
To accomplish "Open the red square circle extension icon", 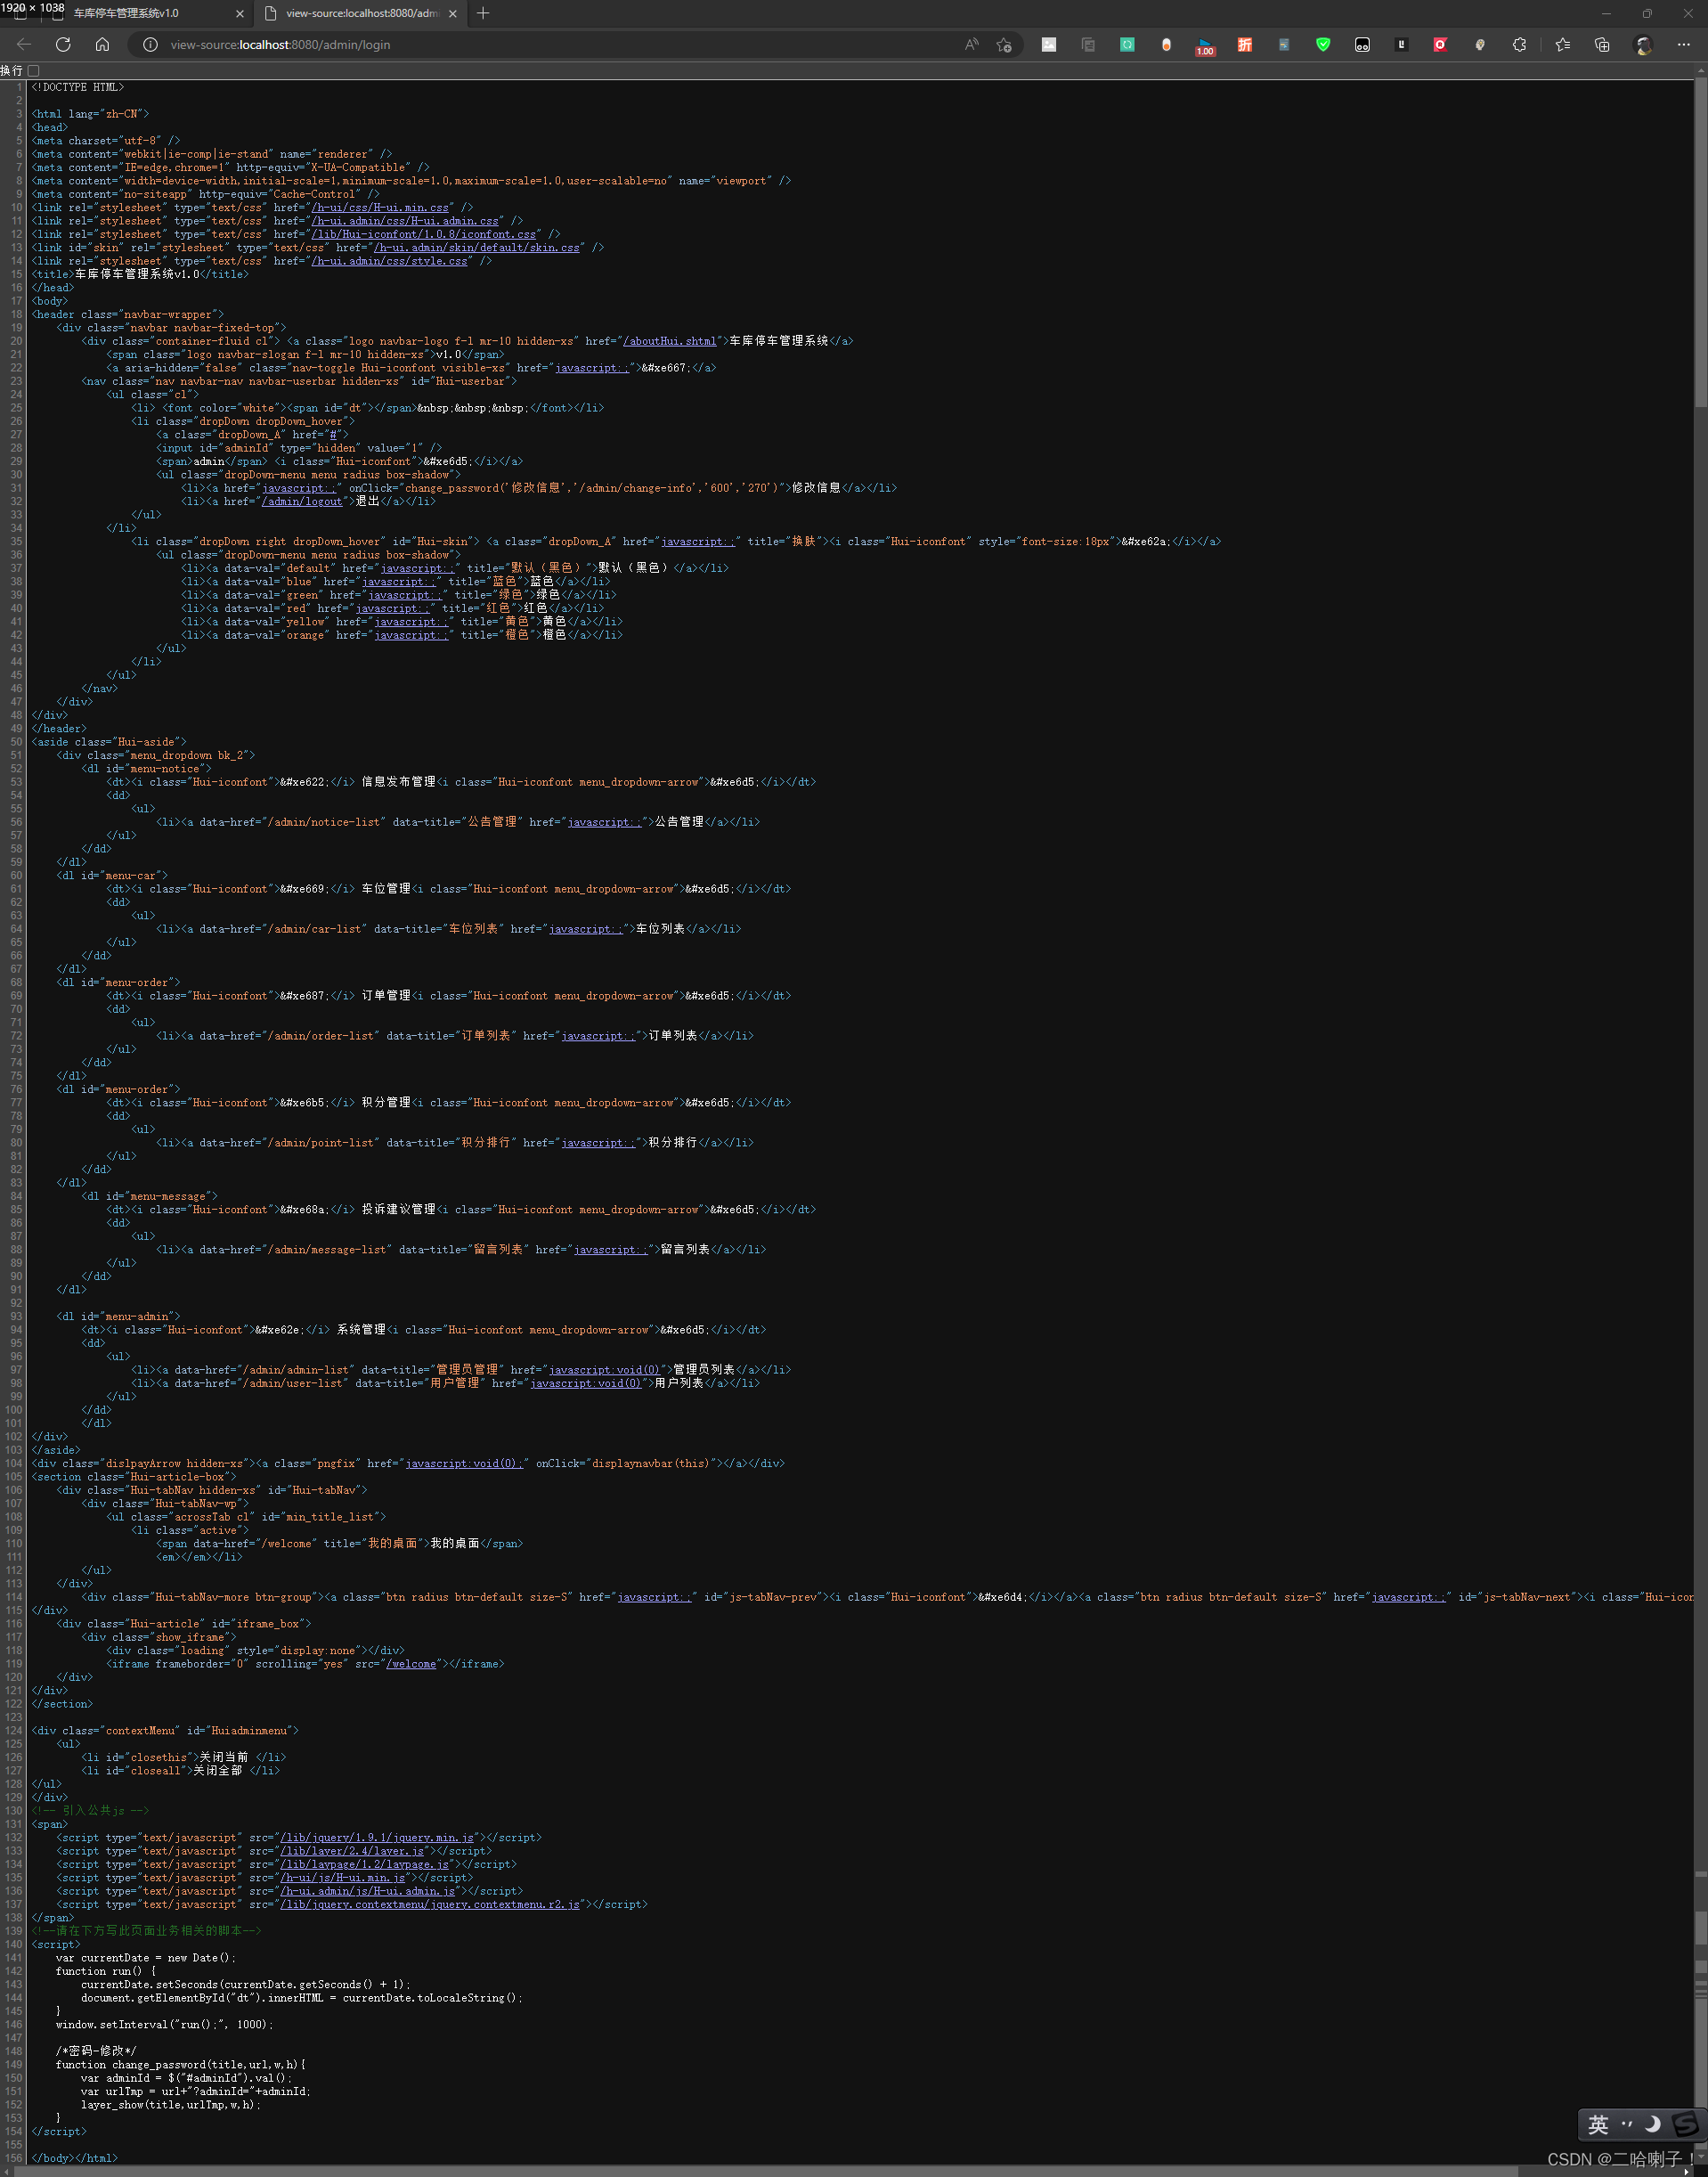I will click(1440, 44).
